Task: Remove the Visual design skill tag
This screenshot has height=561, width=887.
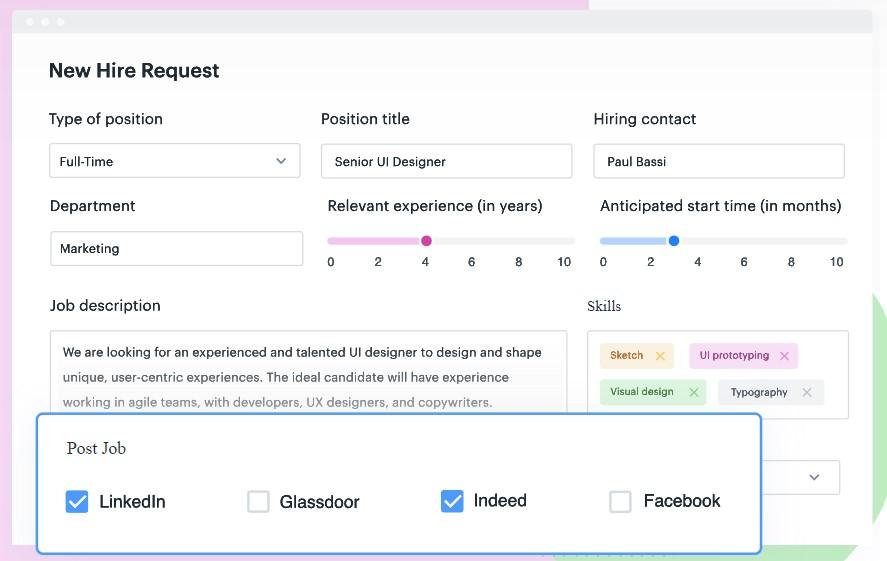Action: tap(693, 392)
